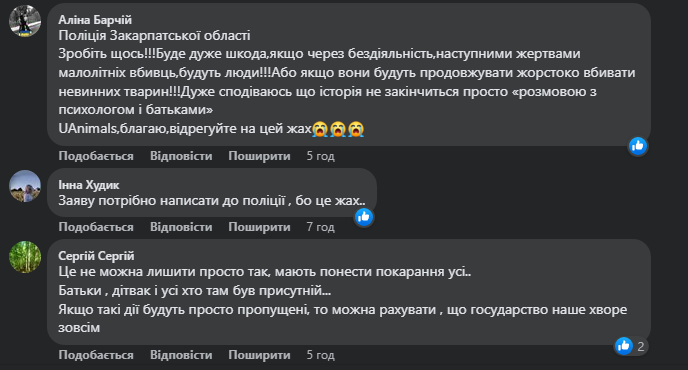The image size is (688, 370).
Task: Open Сергій Сергій profile name link
Action: (x=96, y=255)
